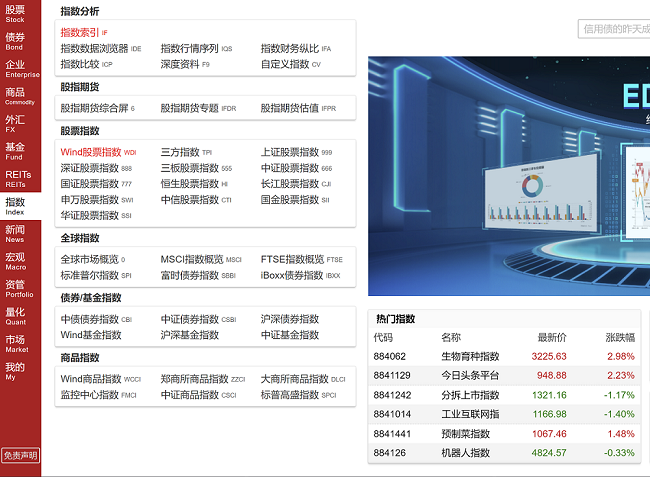Open the 宏观 Macro sidebar section
Viewport: 650px width, 477px height.
20,261
